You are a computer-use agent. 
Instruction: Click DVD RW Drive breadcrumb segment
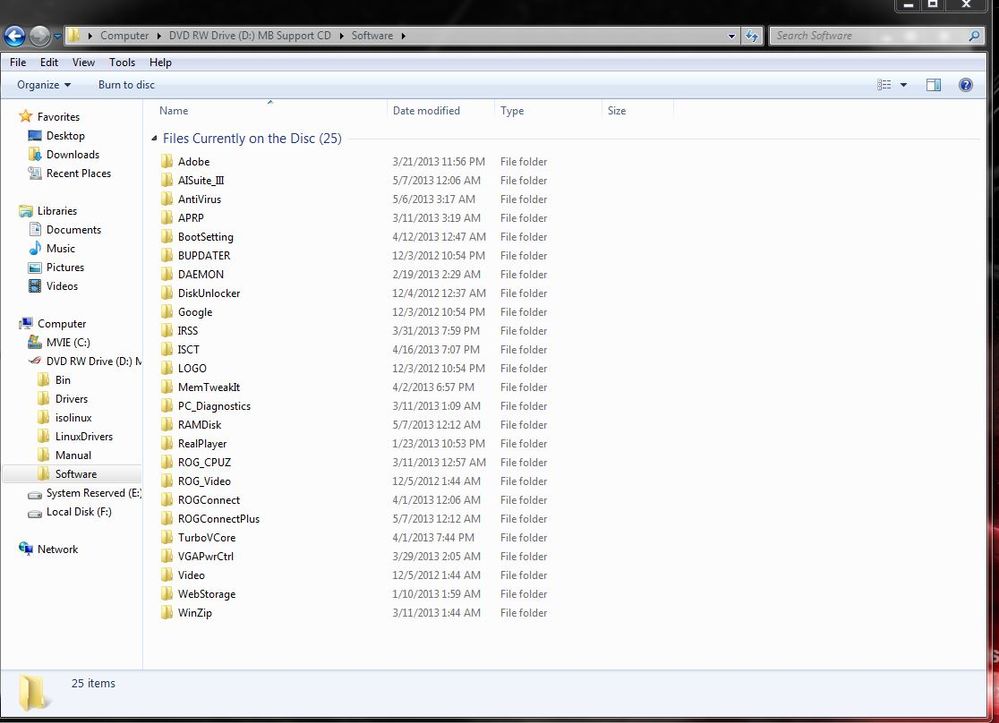click(x=250, y=36)
